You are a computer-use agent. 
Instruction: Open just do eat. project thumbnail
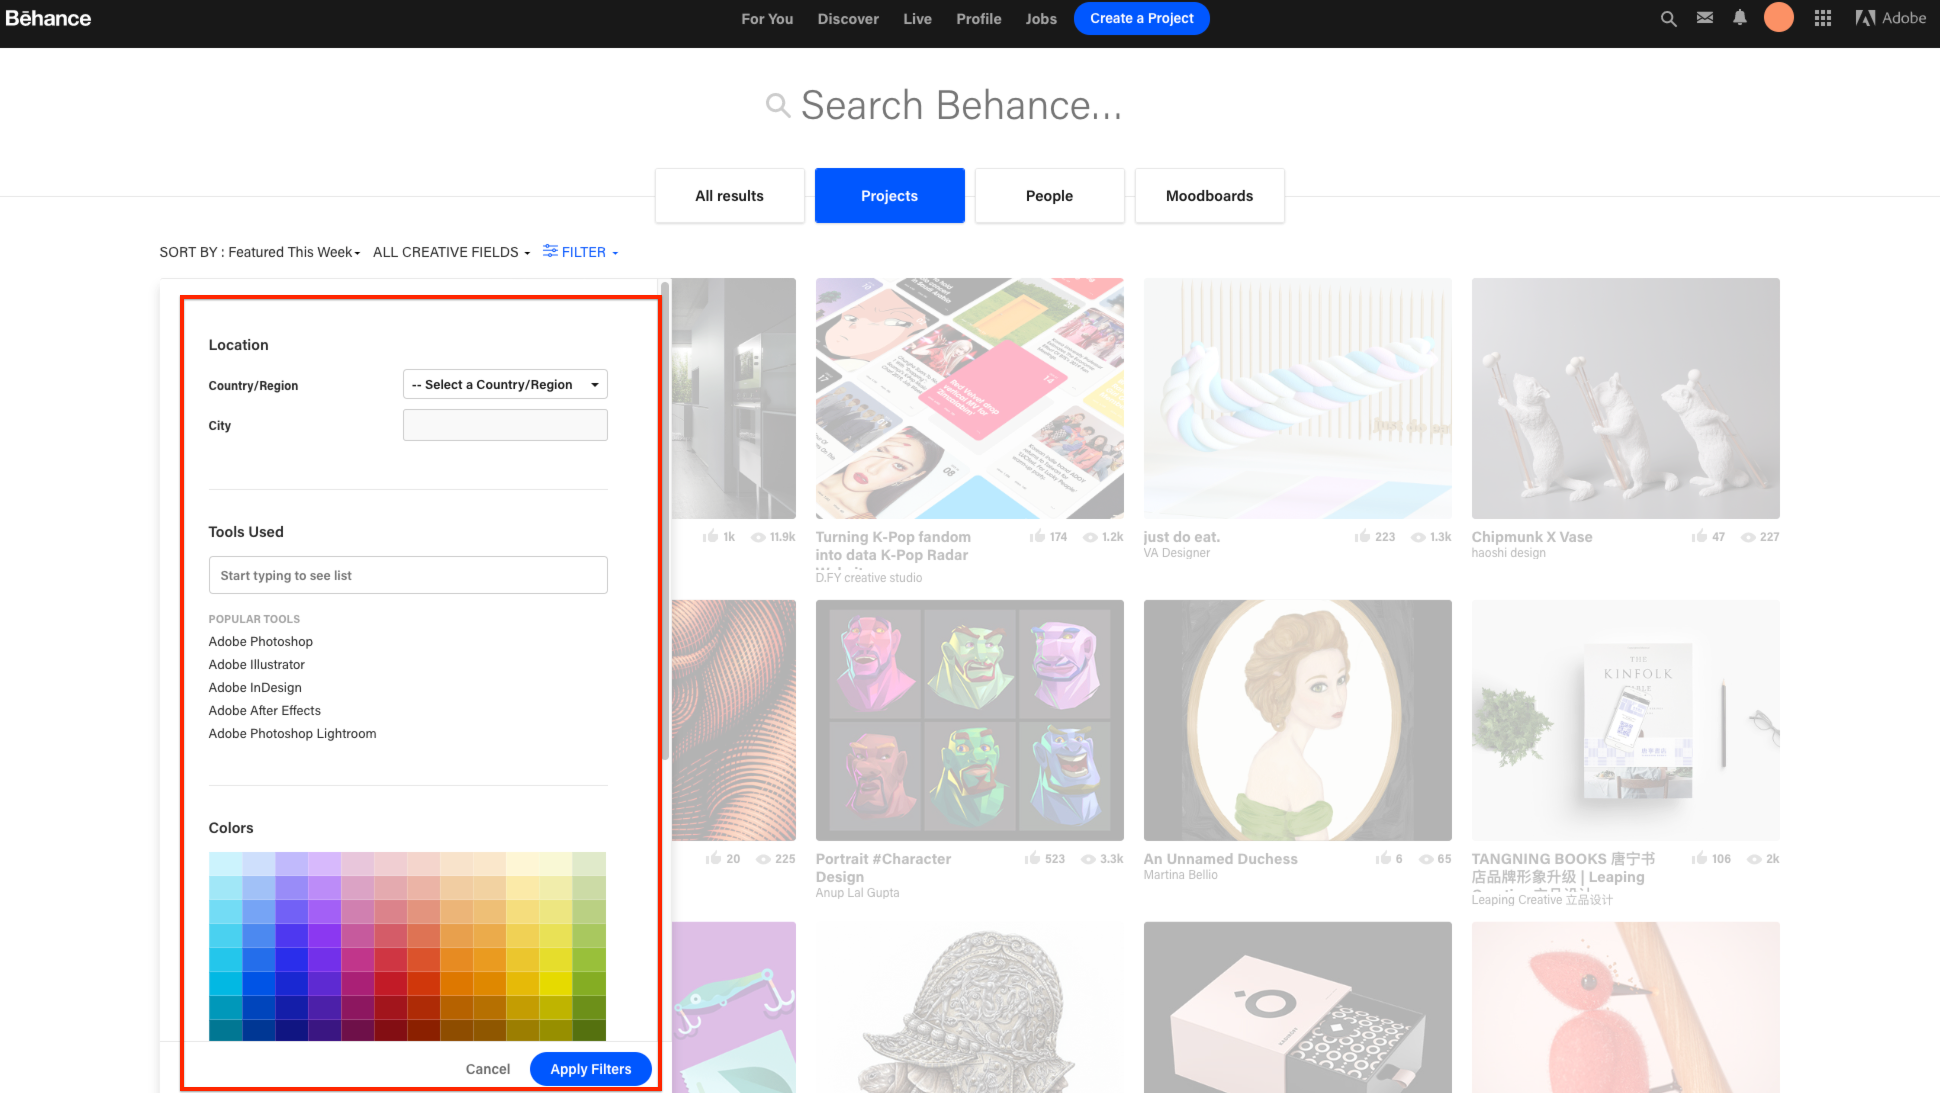(x=1297, y=398)
